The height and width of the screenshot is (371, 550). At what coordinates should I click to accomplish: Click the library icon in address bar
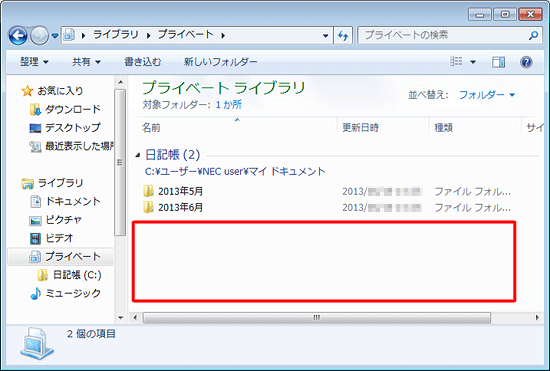[x=69, y=35]
